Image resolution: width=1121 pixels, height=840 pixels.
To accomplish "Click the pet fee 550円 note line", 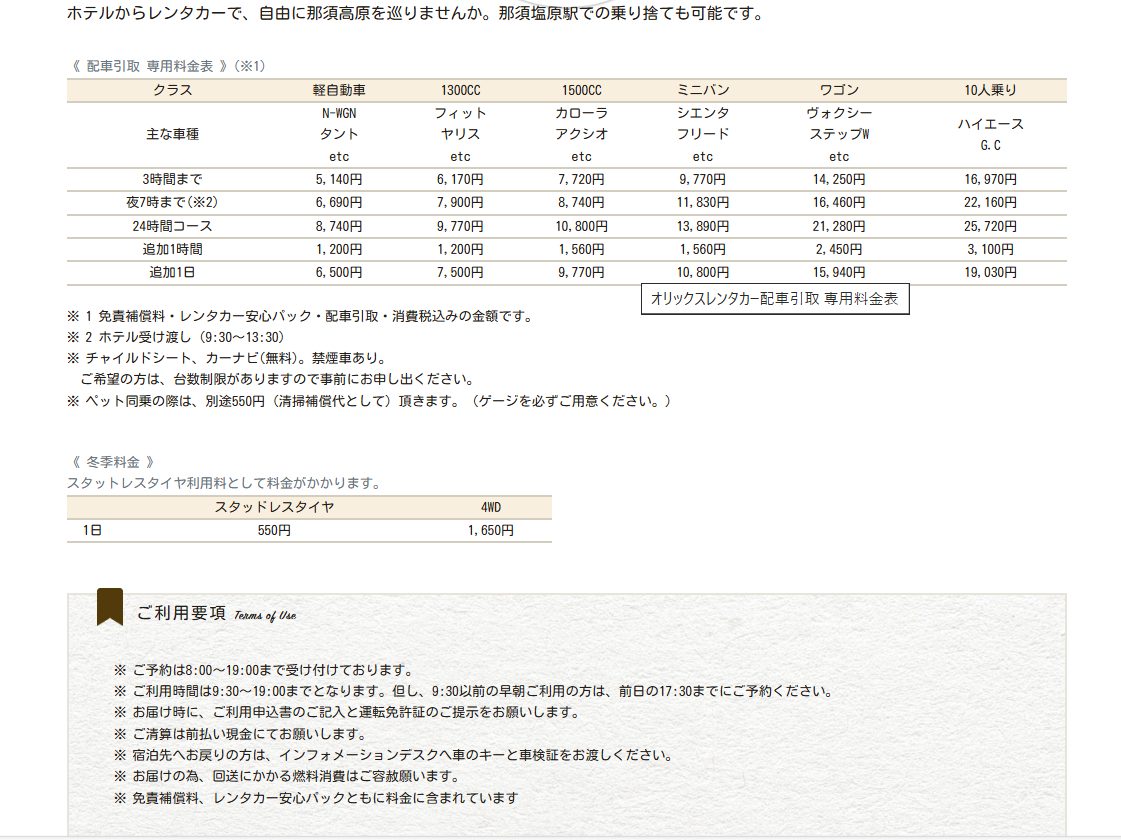I will pyautogui.click(x=368, y=401).
